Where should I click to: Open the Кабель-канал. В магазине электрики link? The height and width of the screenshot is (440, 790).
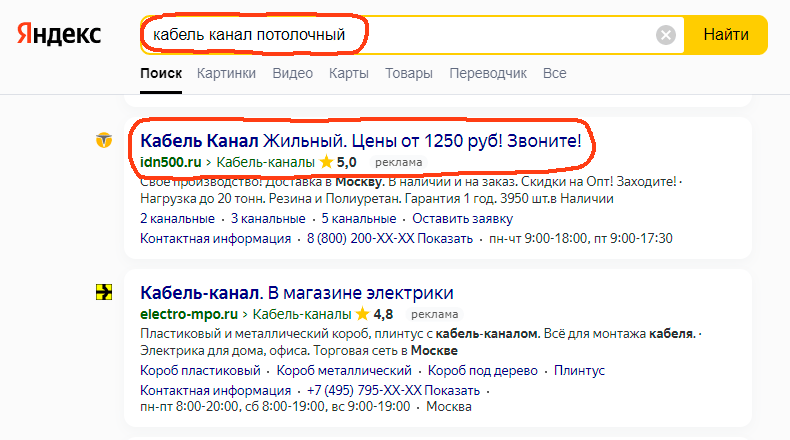point(297,293)
